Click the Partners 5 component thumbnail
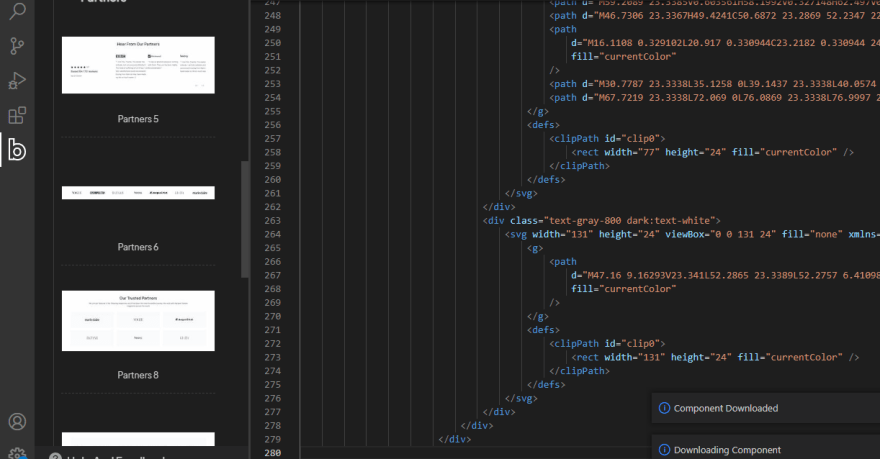 tap(138, 65)
